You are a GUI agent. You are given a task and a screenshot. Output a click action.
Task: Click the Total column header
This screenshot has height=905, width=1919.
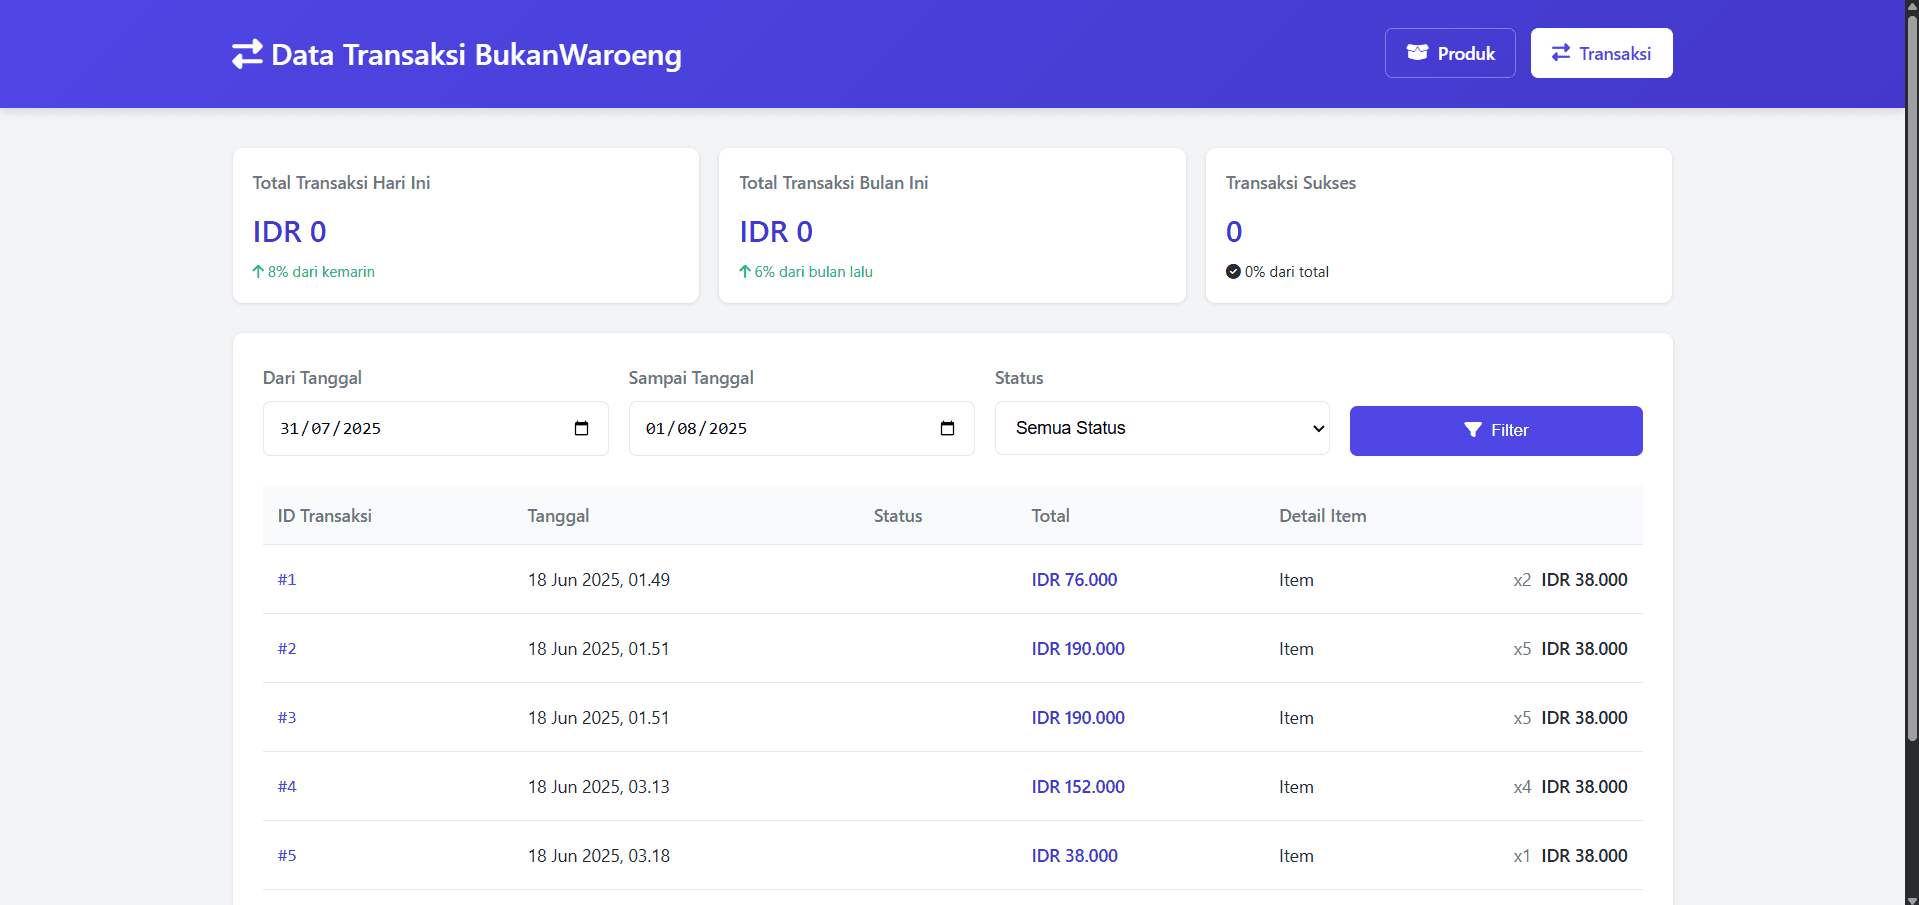1050,516
